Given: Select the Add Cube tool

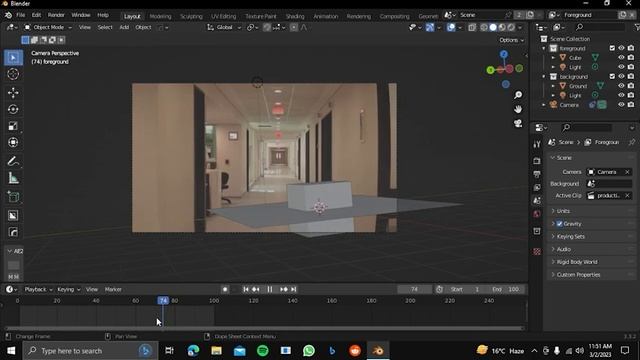Looking at the screenshot, I should 13,197.
